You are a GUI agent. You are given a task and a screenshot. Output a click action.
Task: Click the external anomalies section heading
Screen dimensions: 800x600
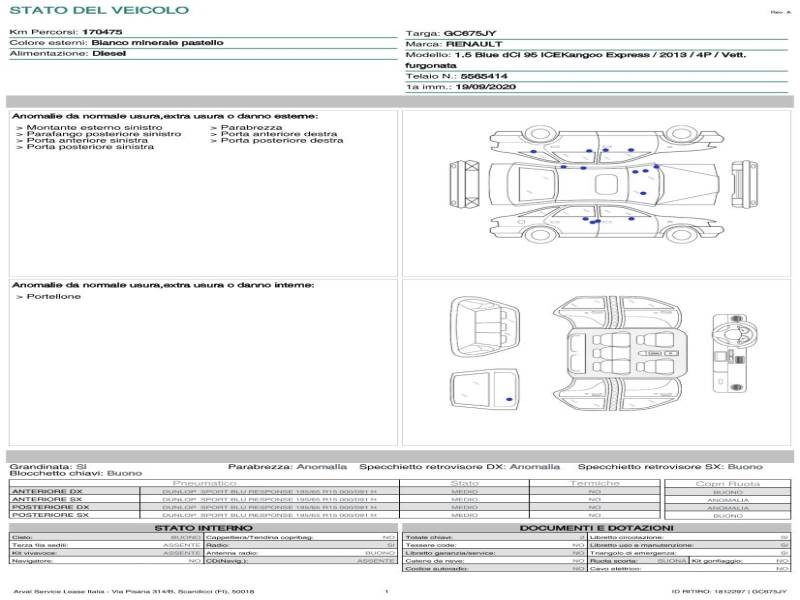tap(164, 116)
